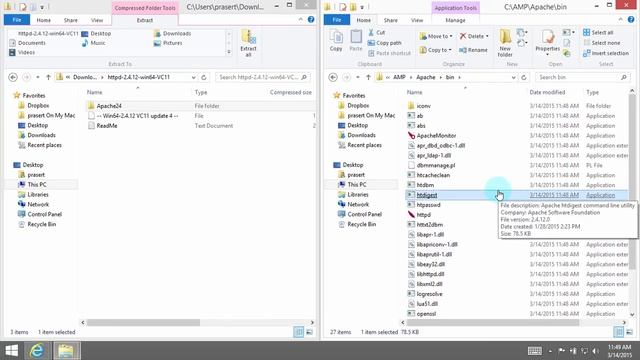The width and height of the screenshot is (640, 360).
Task: Collapse the ribbon in the right window
Action: coord(620,20)
